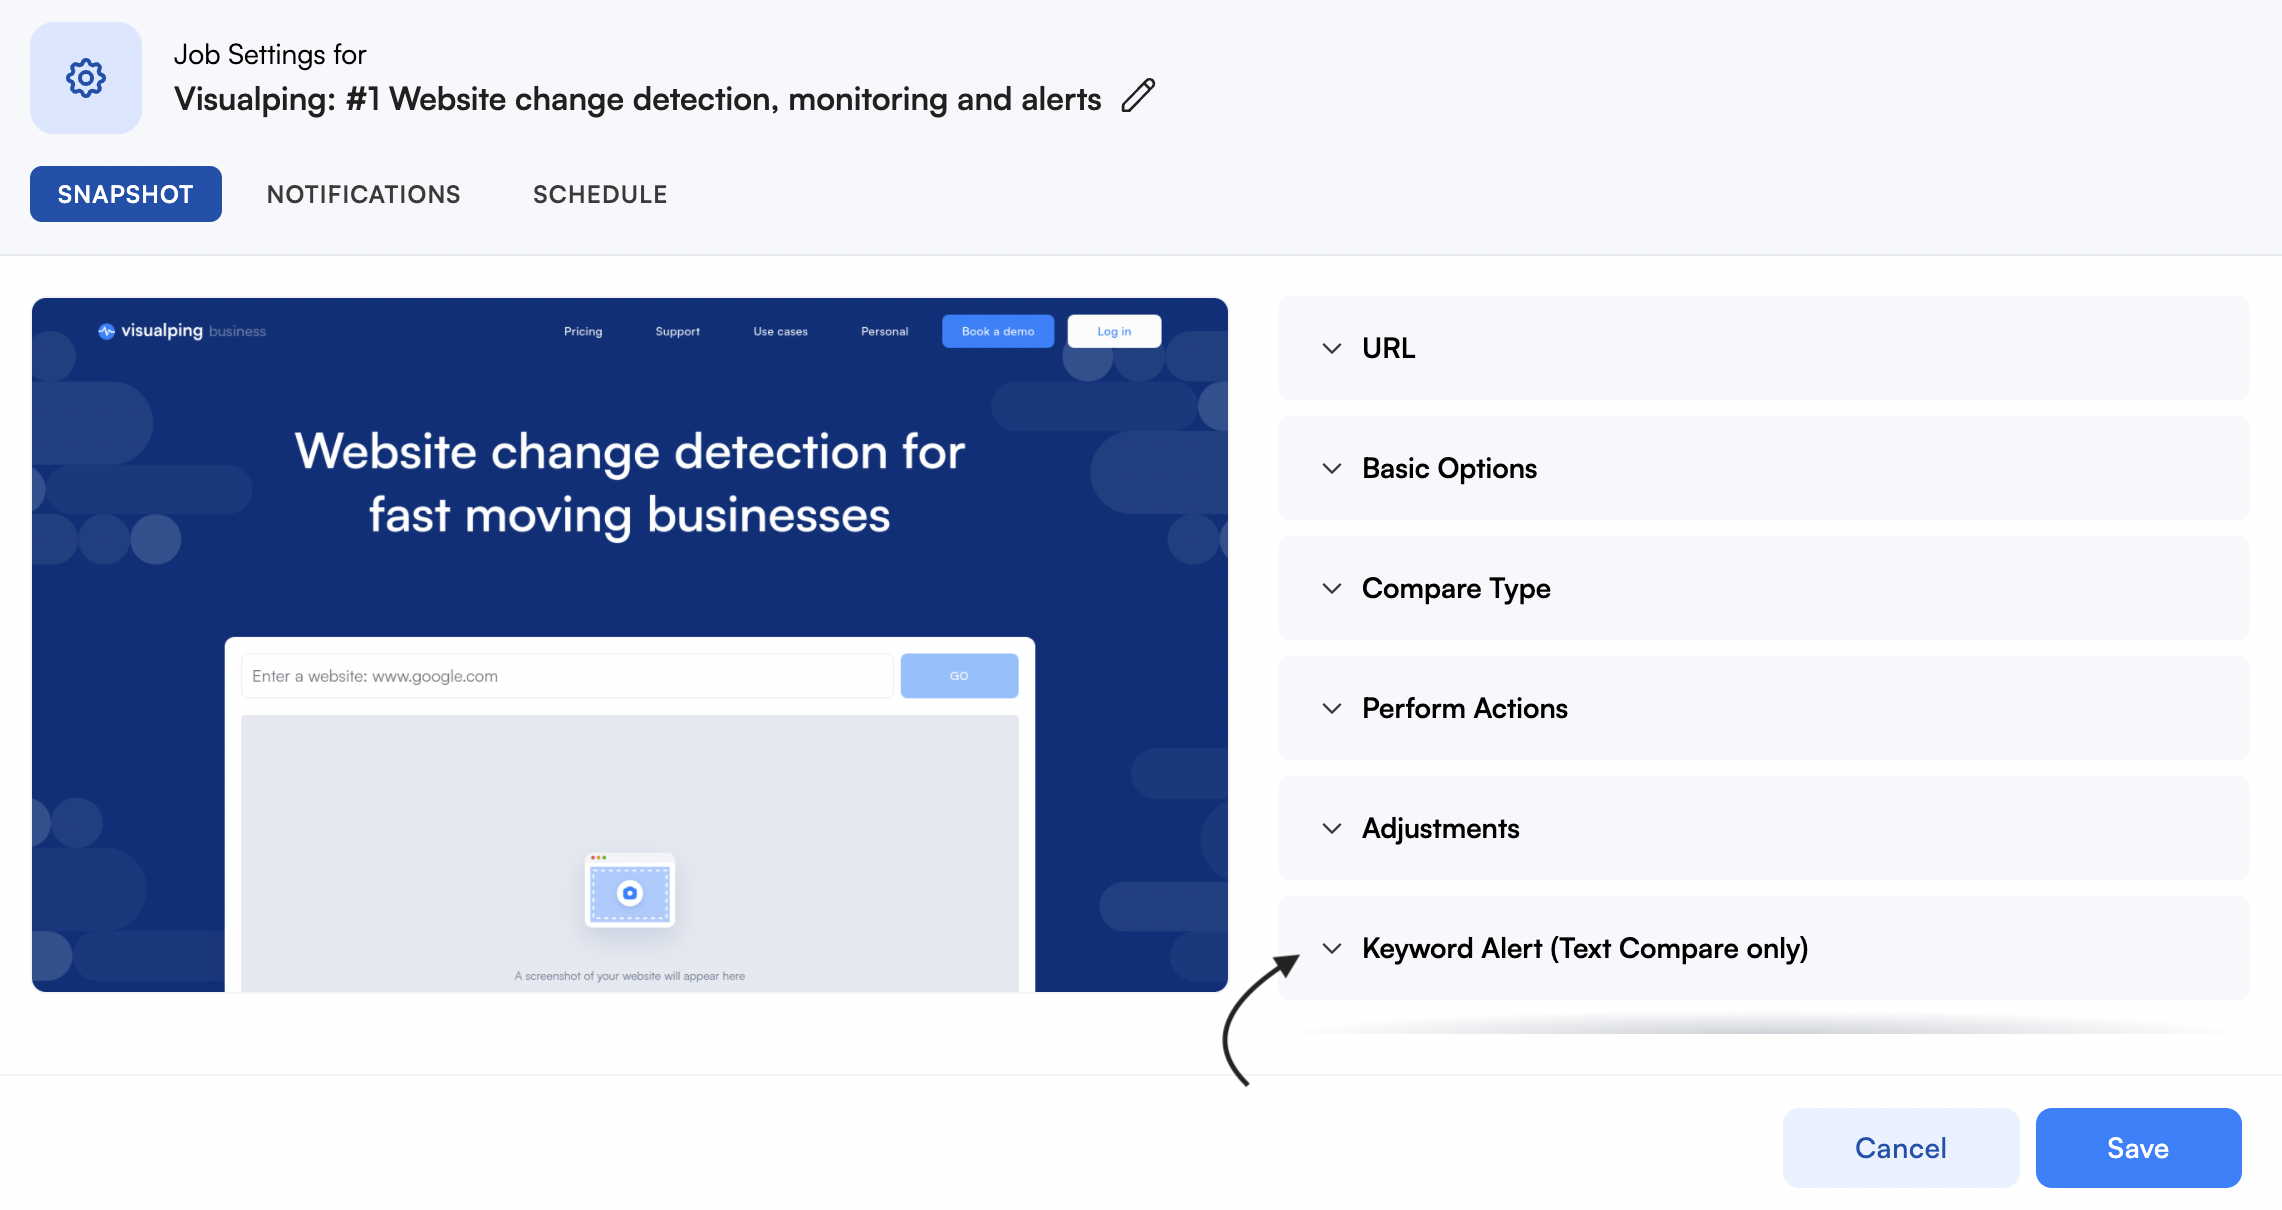Click the job title text 'Visualping: #1 Website change detection'
Screen dimensions: 2282x1210
coord(638,99)
